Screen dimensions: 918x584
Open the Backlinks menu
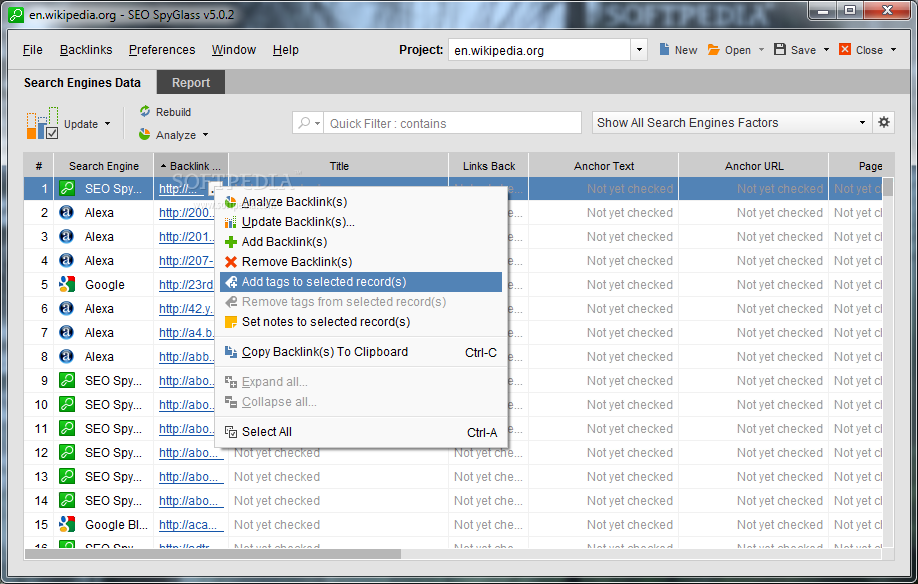pos(85,50)
